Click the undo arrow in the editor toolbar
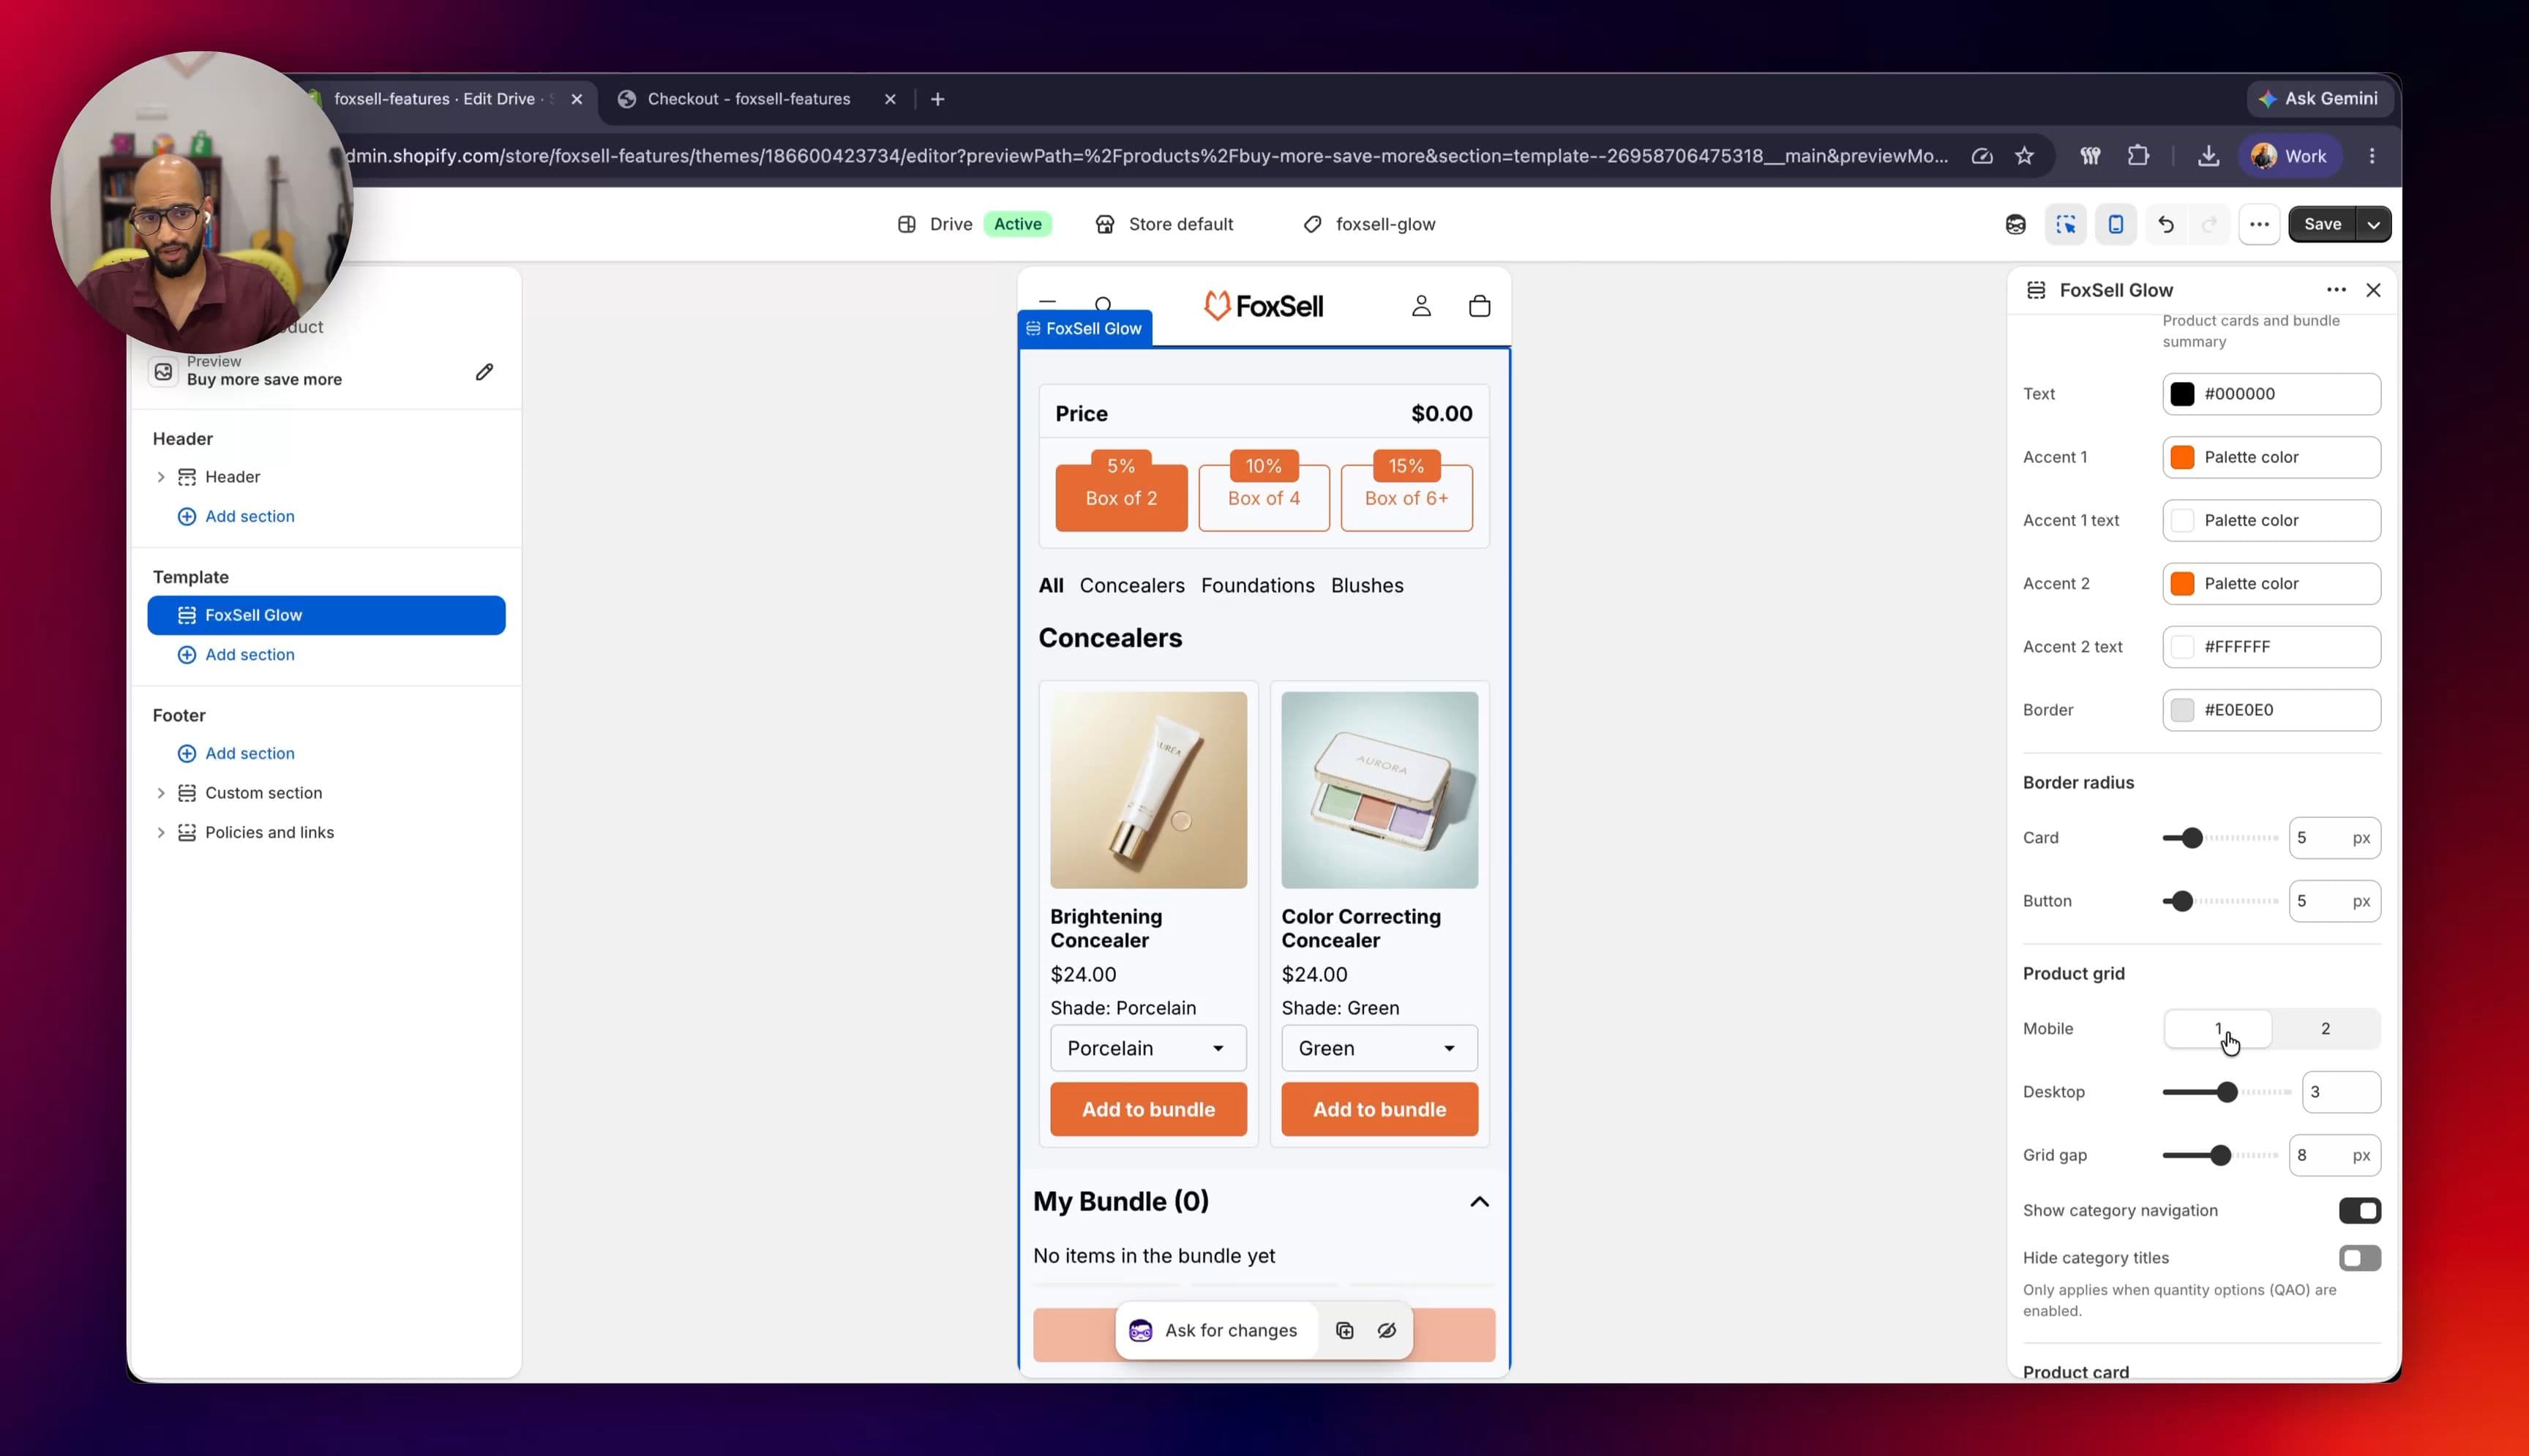Screen dimensions: 2529x1456 tap(2165, 224)
